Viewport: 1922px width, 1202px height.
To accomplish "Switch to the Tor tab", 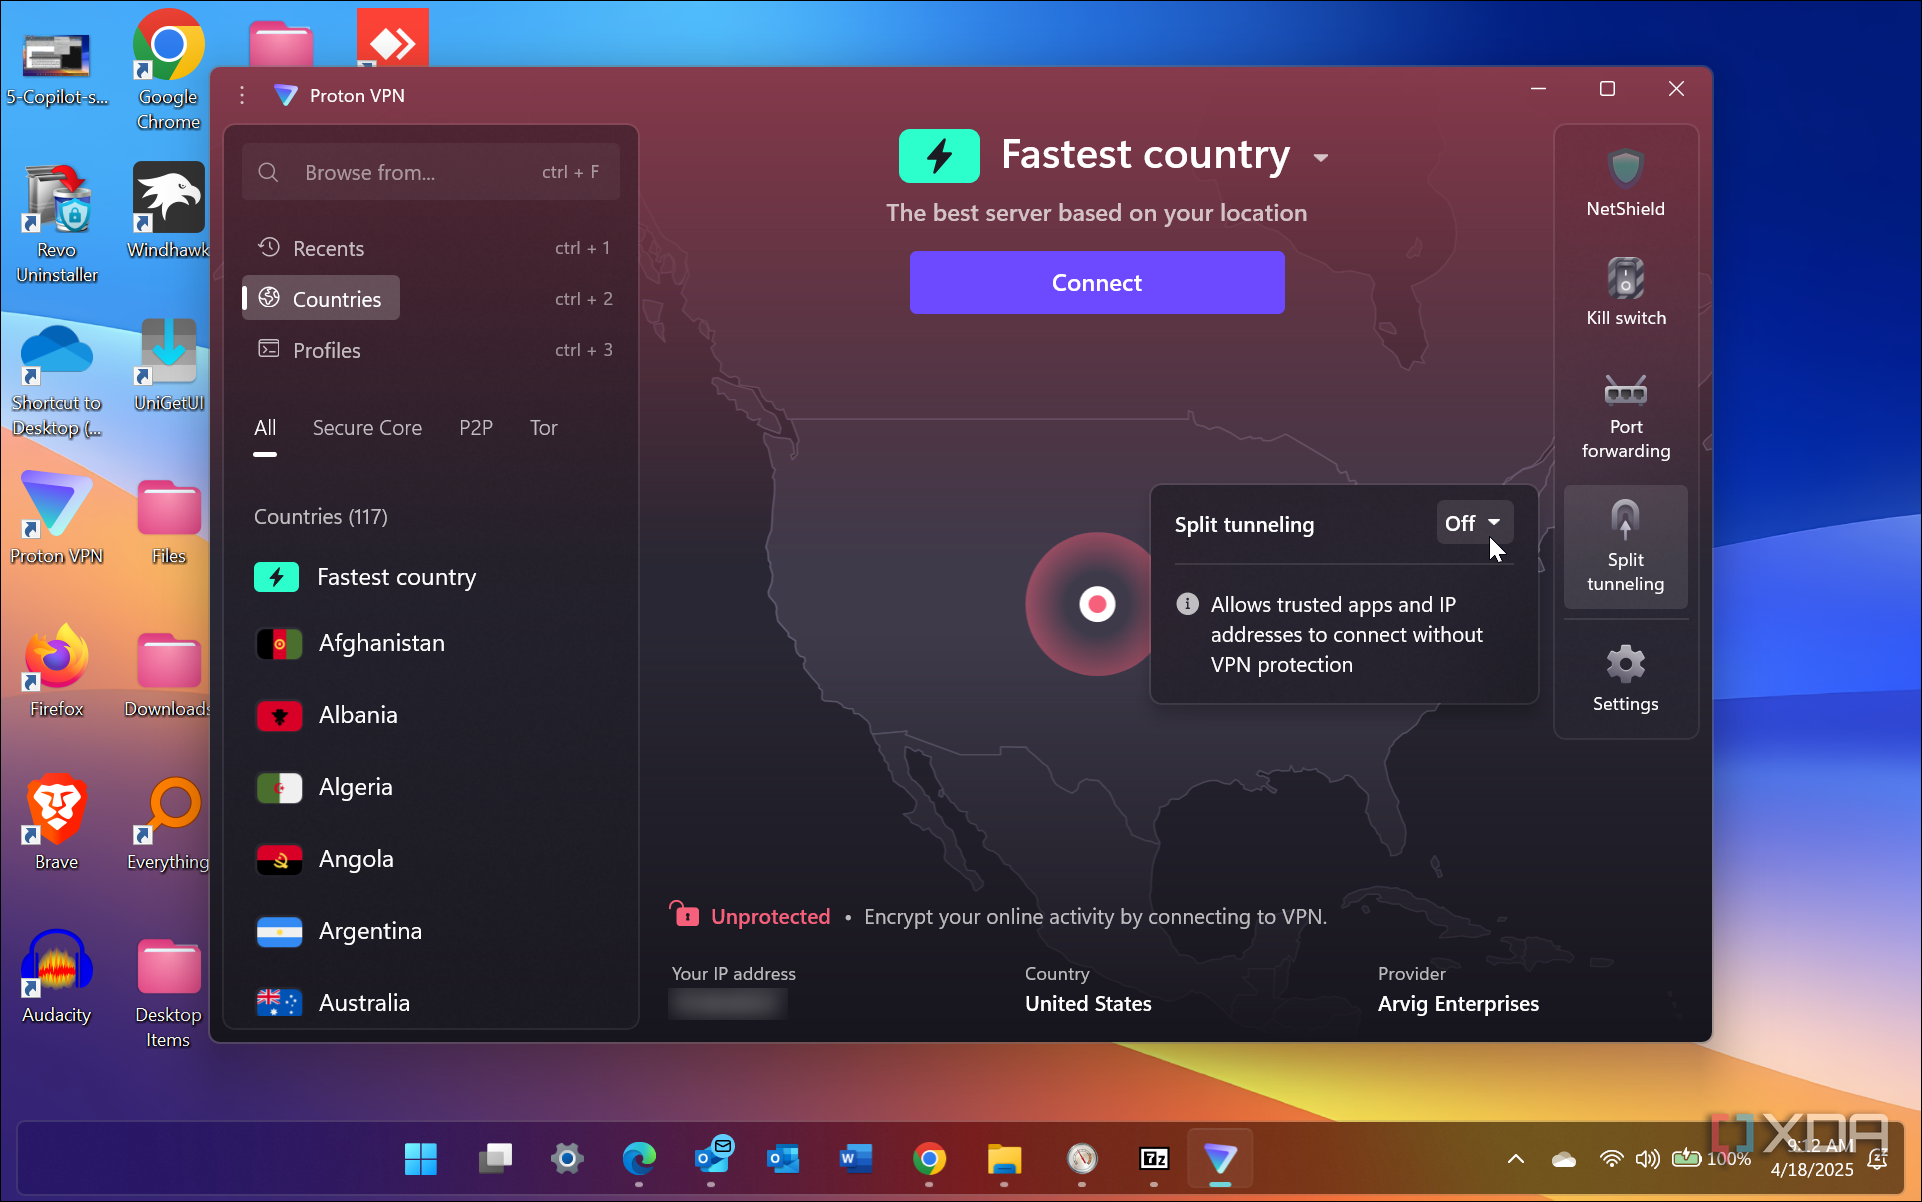I will click(x=543, y=428).
